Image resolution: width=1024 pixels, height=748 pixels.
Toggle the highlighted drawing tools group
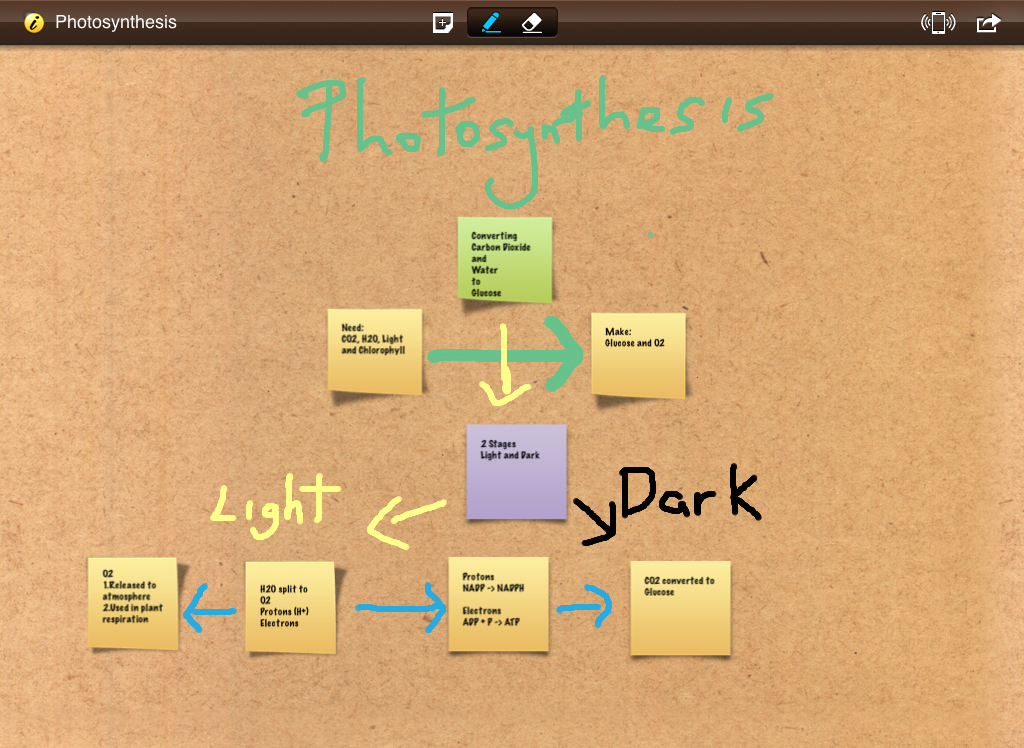click(x=512, y=21)
